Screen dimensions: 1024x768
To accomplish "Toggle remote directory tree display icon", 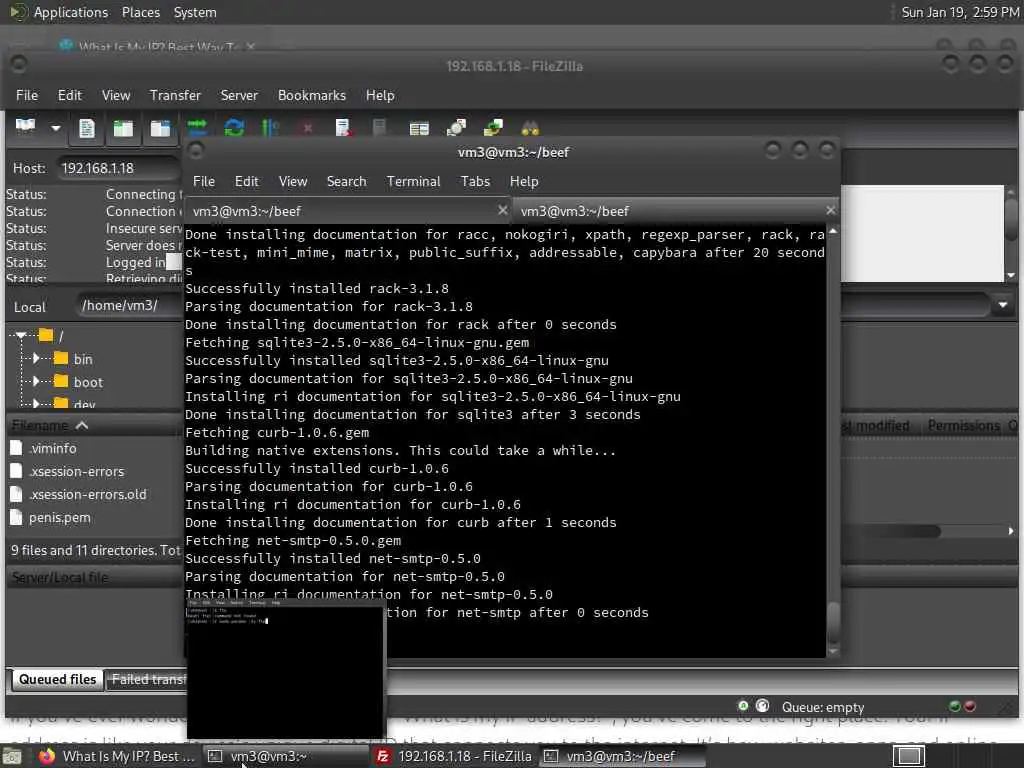I will pyautogui.click(x=160, y=128).
